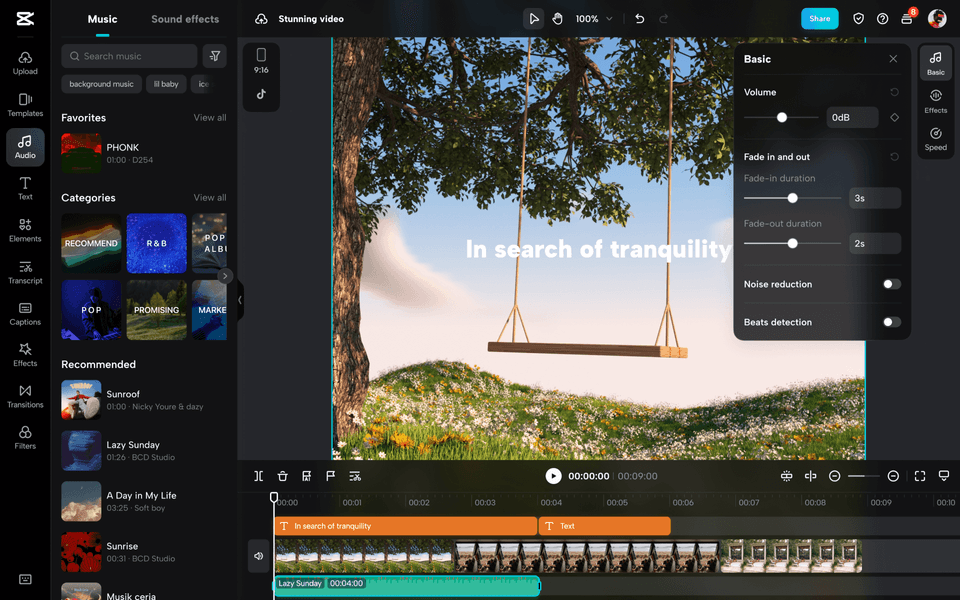Click the Delete icon above the timeline

pos(282,476)
